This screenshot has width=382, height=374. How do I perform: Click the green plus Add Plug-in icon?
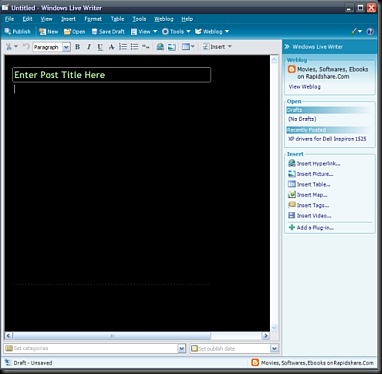(292, 227)
